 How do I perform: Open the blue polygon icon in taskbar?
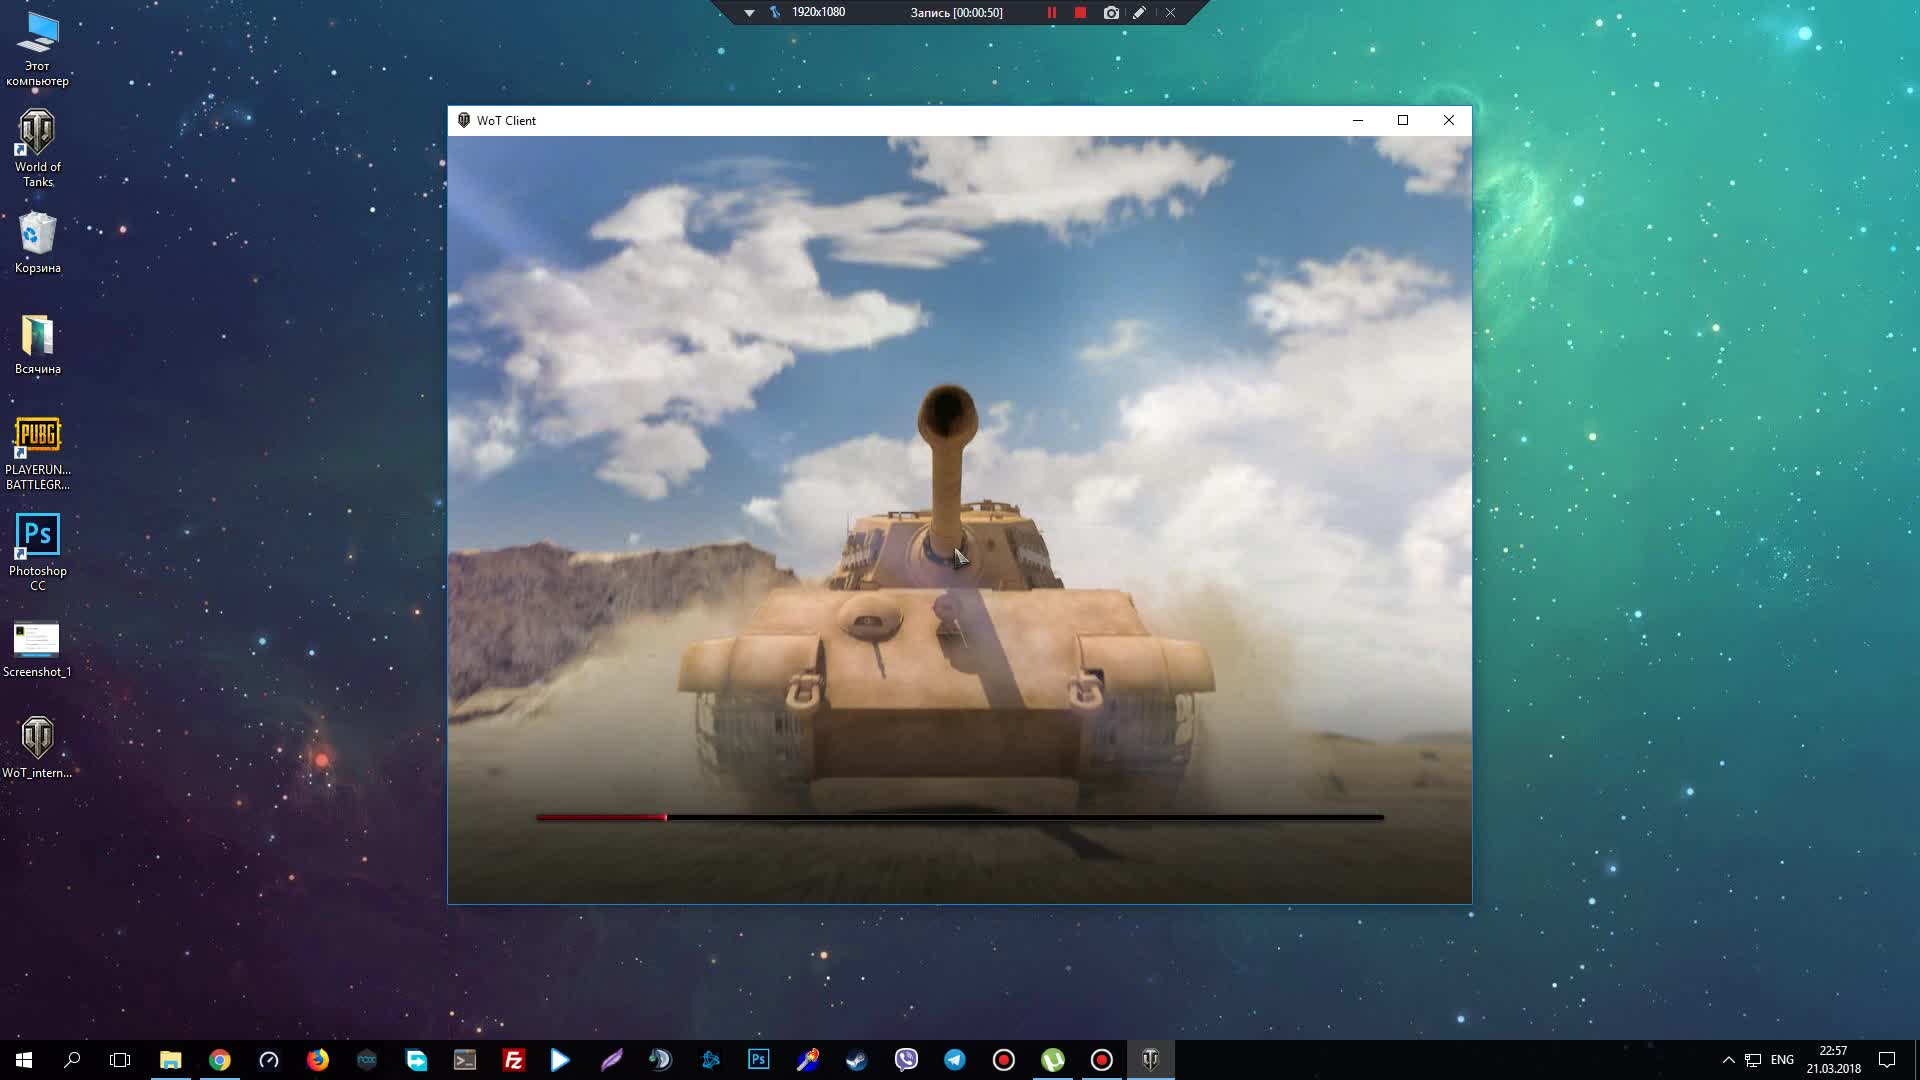click(710, 1060)
